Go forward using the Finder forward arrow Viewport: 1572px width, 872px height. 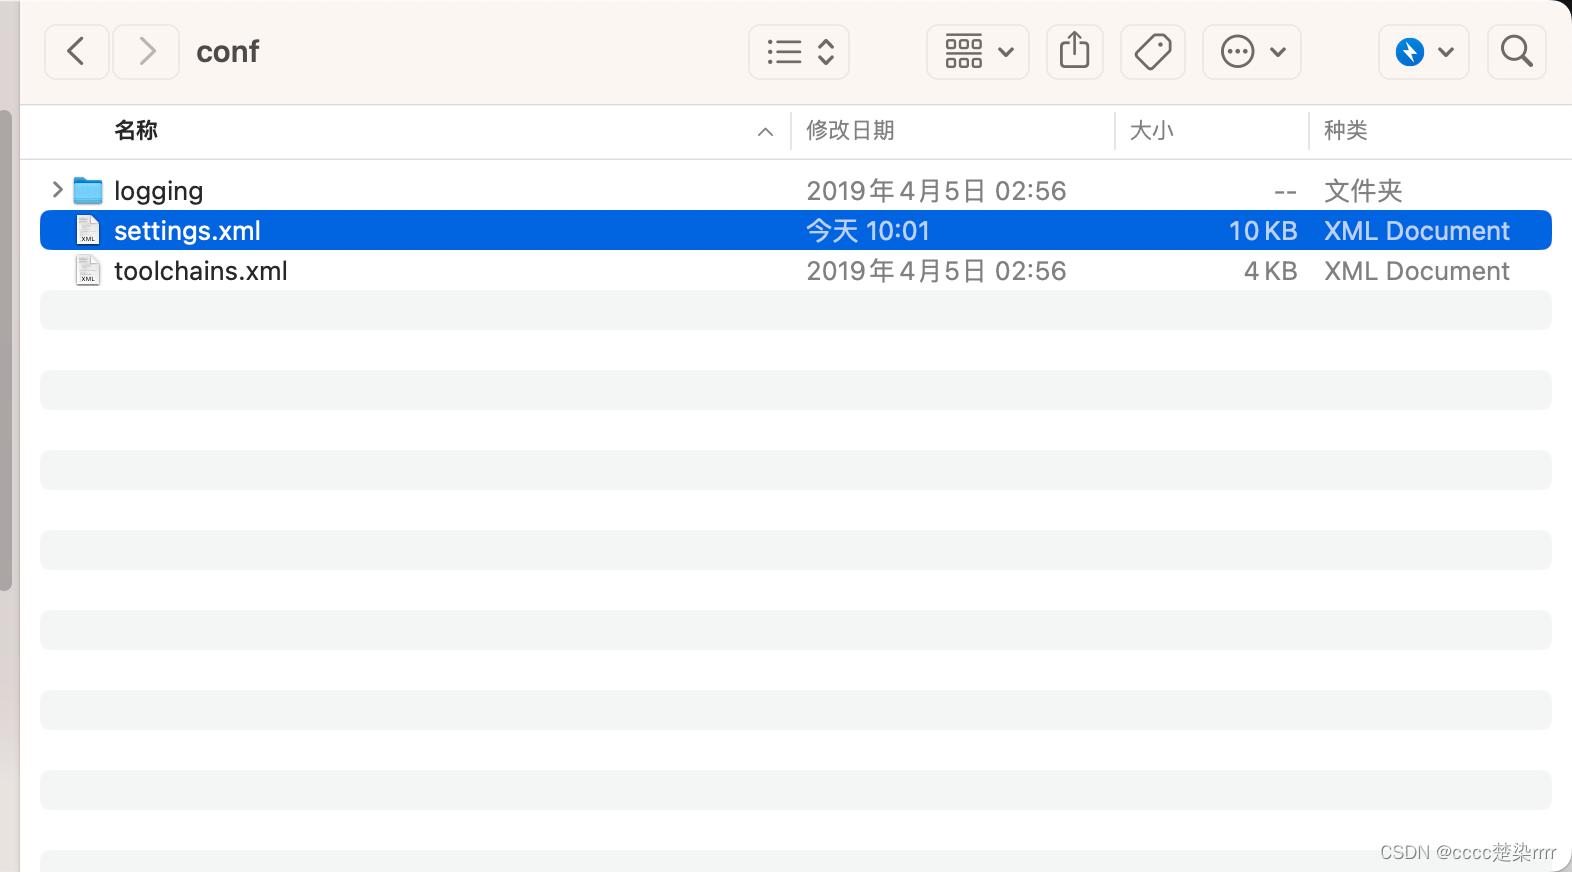(146, 51)
